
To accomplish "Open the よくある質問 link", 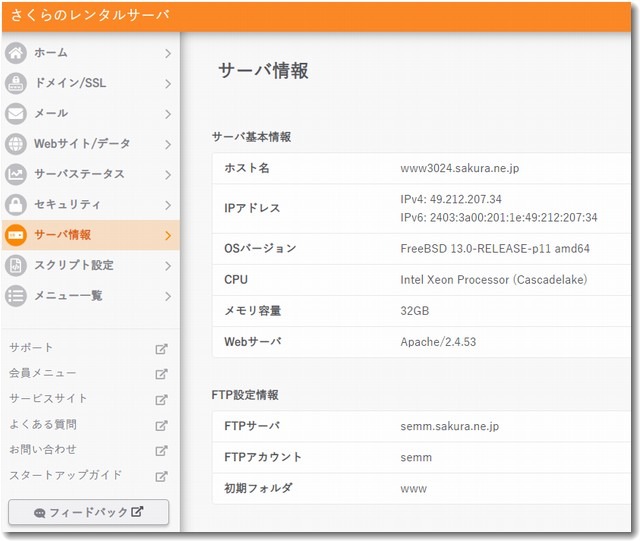I will pyautogui.click(x=43, y=424).
